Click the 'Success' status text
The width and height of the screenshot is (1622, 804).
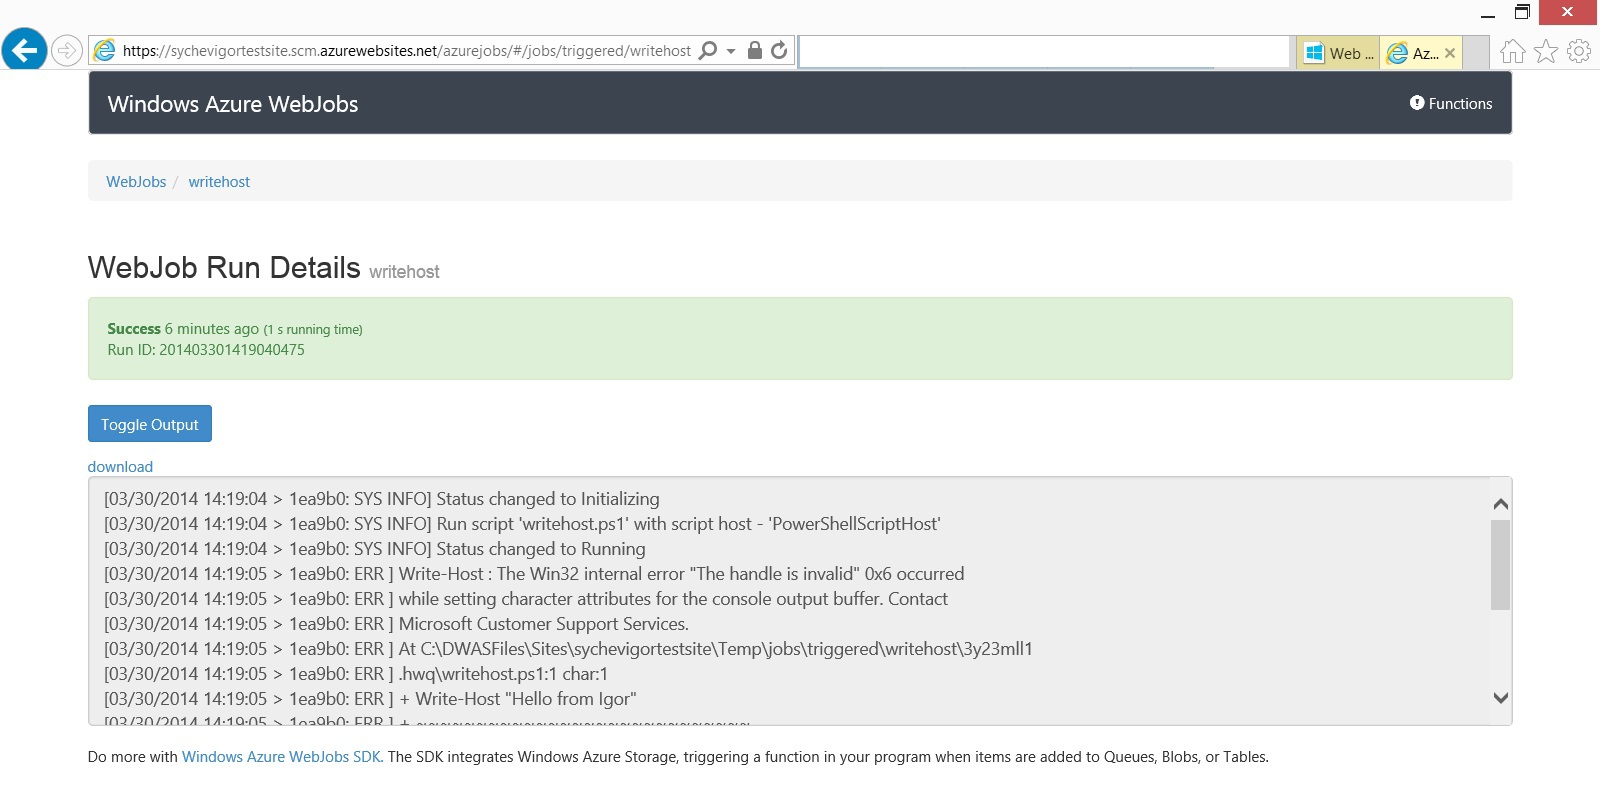coord(134,329)
